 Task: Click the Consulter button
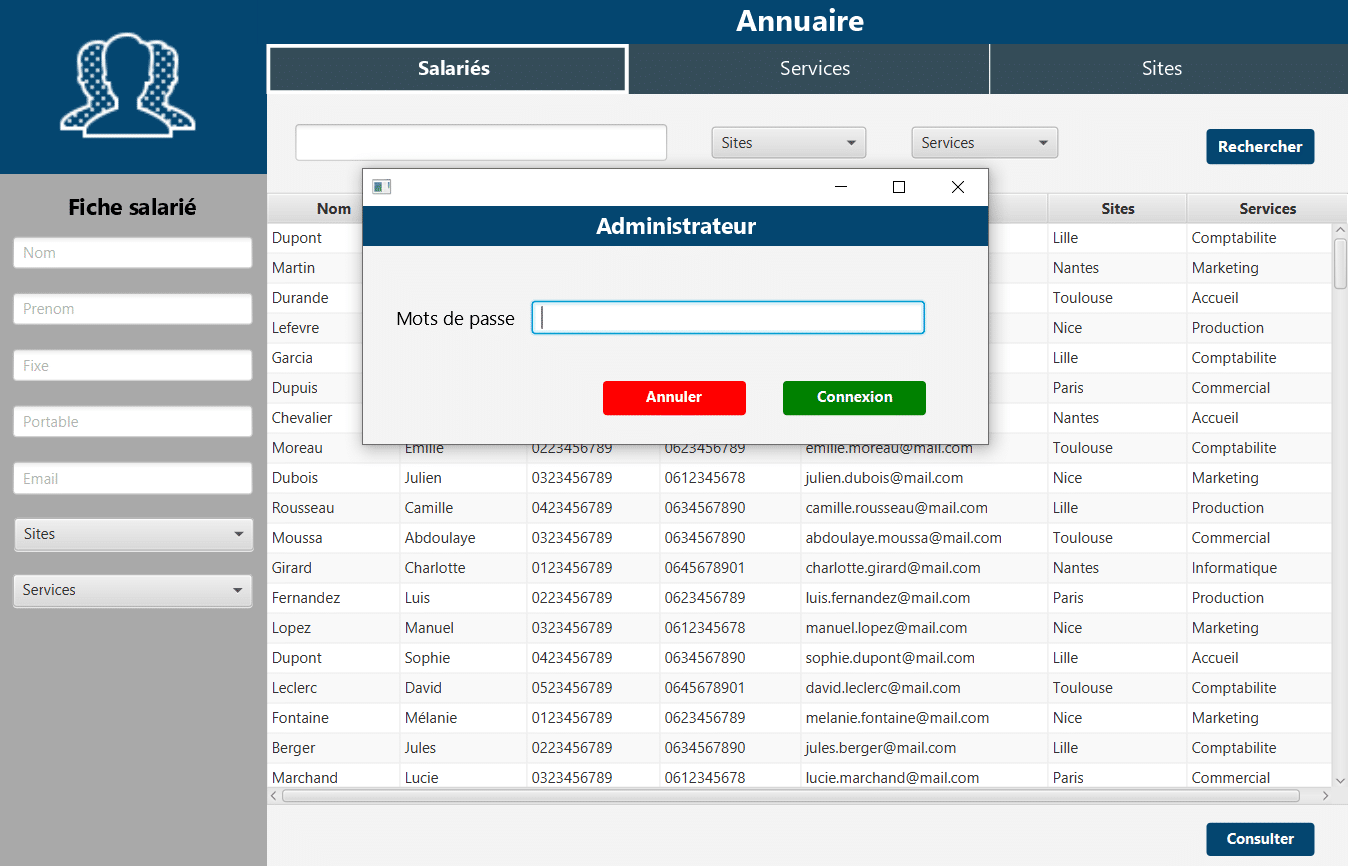pos(1260,839)
